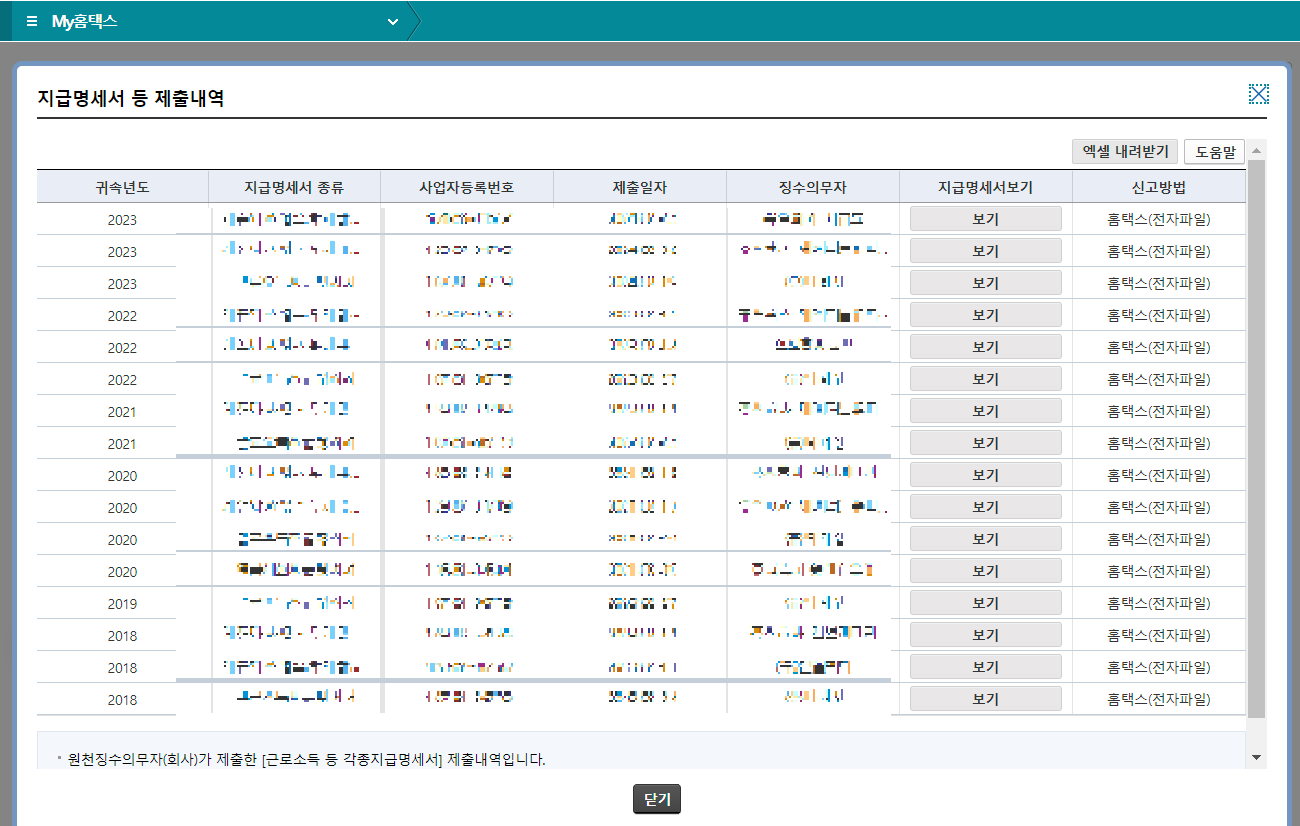The height and width of the screenshot is (826, 1300).
Task: Click 보기 for the first 2020 row
Action: coord(985,474)
